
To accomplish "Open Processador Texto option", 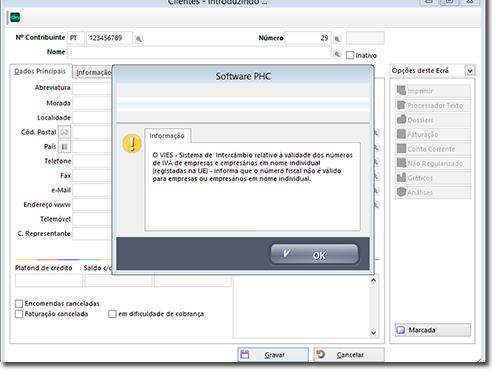I will [433, 105].
